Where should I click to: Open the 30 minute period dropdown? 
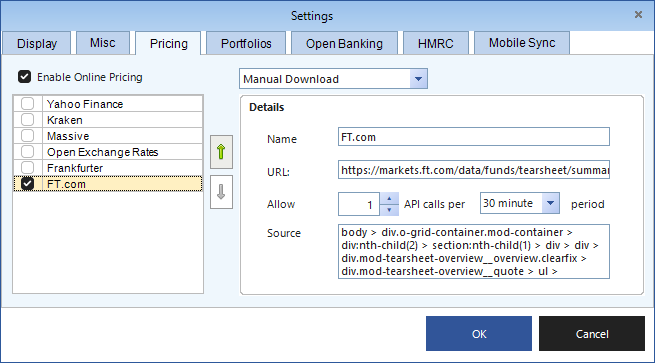551,203
